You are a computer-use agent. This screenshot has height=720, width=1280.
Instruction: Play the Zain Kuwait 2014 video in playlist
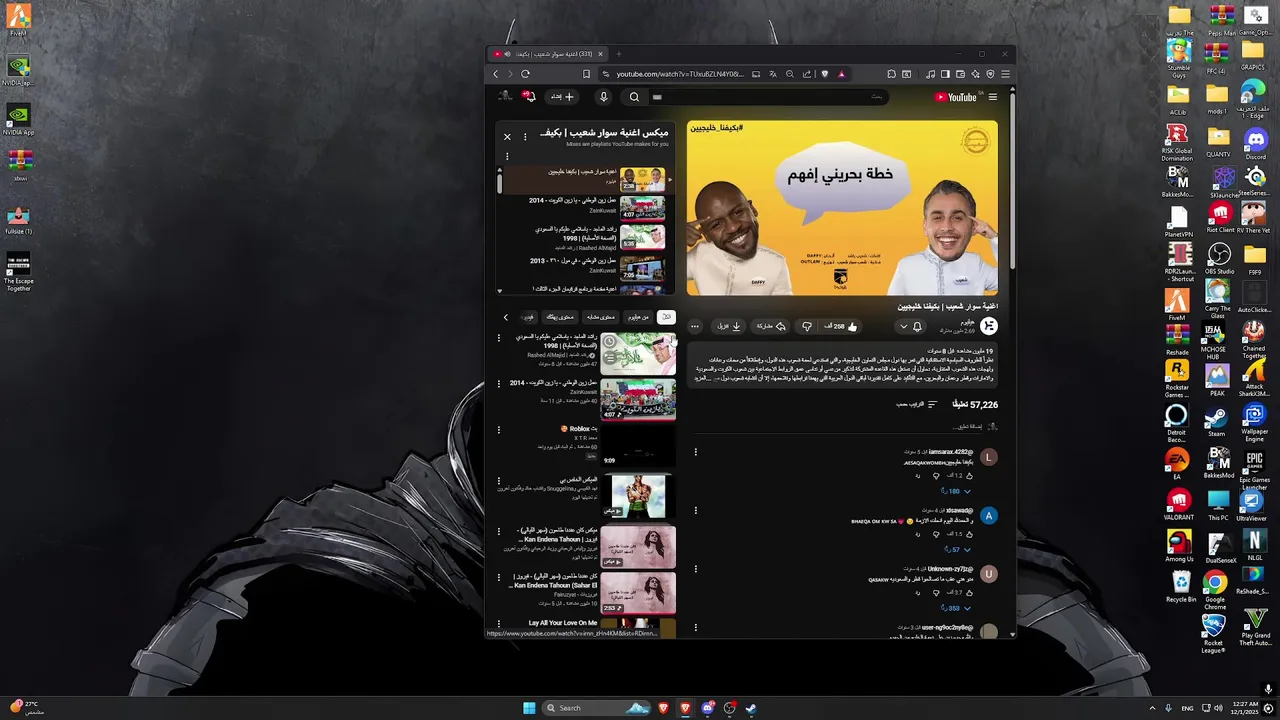click(x=586, y=207)
